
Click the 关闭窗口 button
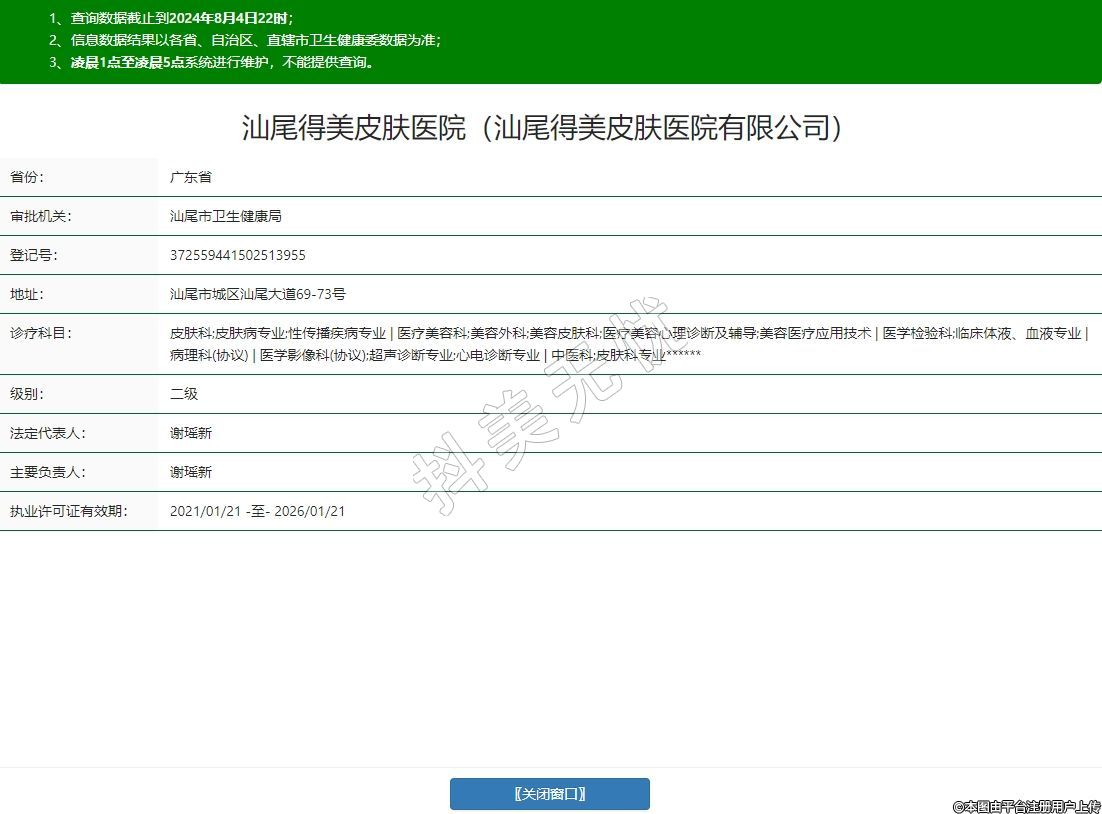[x=549, y=794]
